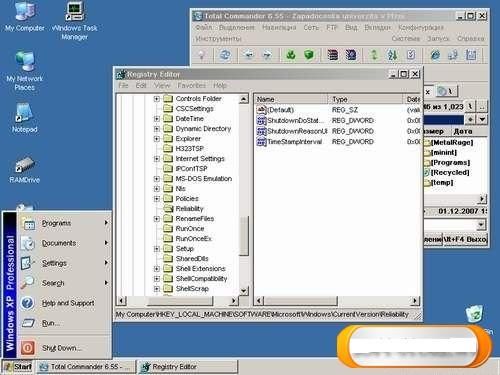Viewport: 500px width, 375px height.
Task: Open the Recycle Bin on desktop
Action: point(475,313)
